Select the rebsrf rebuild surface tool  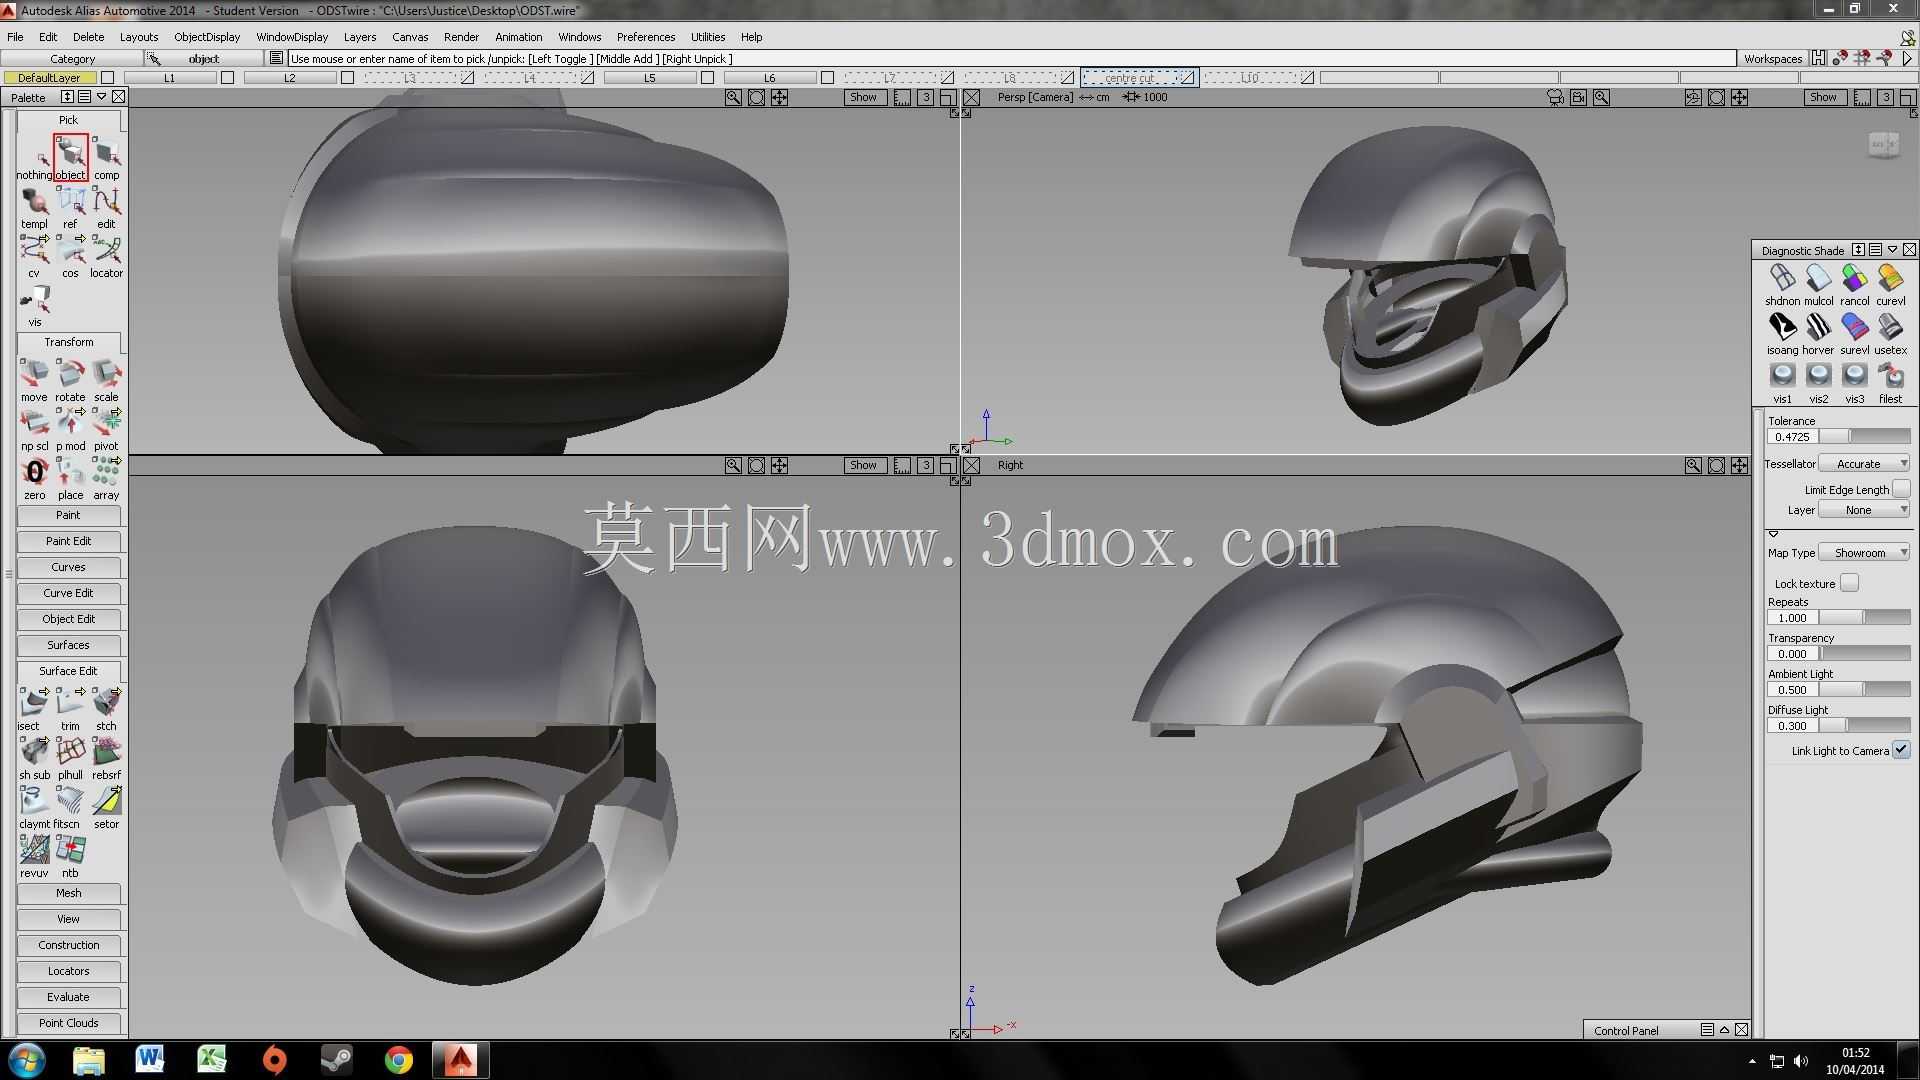click(106, 758)
